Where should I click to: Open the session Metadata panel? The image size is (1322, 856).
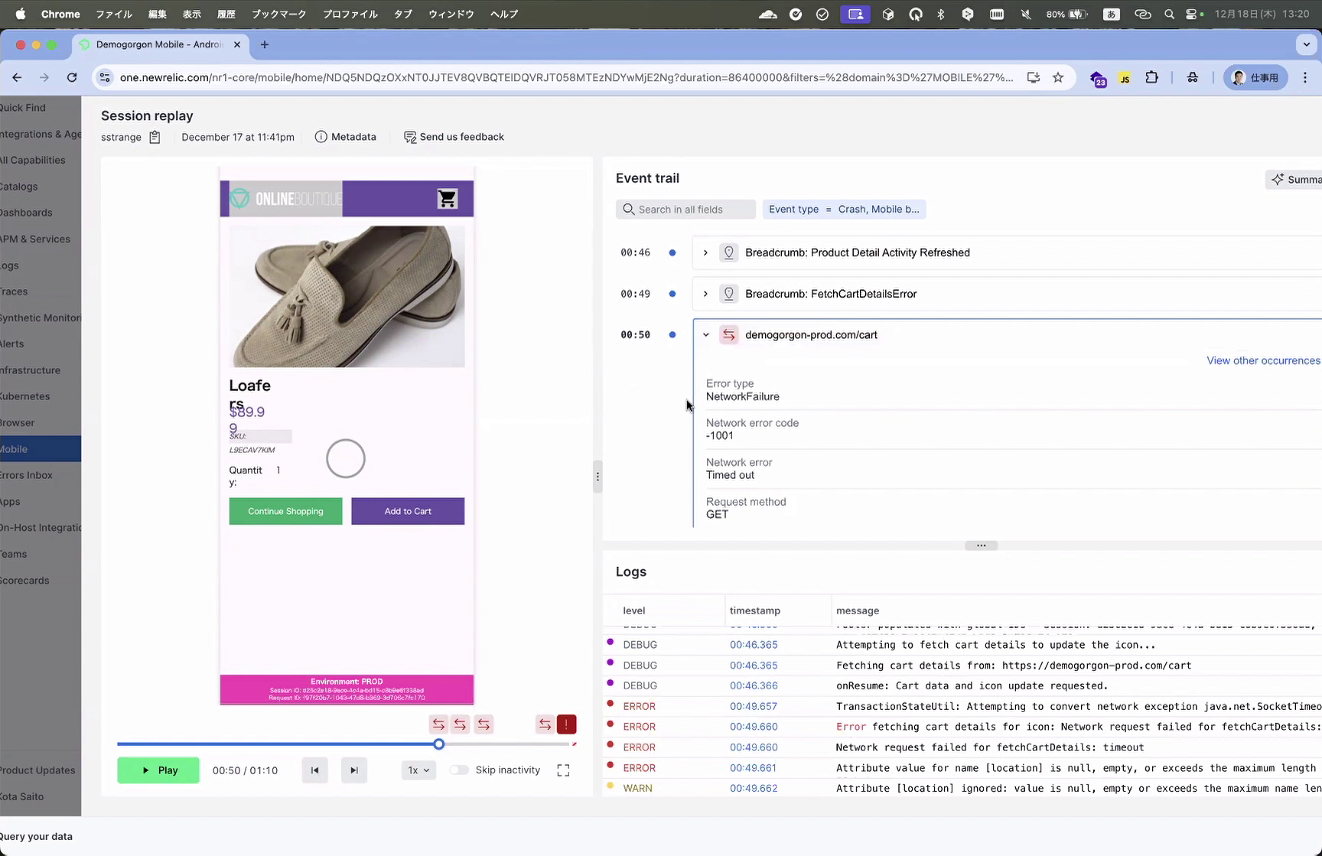click(x=345, y=137)
